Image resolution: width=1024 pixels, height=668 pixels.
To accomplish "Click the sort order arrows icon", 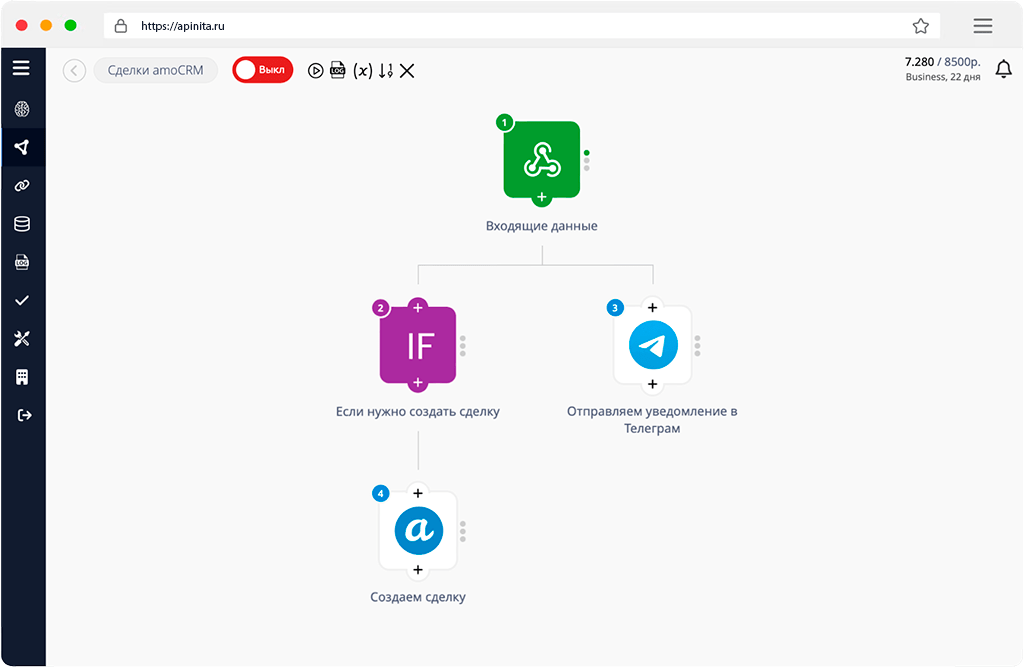I will (x=386, y=71).
